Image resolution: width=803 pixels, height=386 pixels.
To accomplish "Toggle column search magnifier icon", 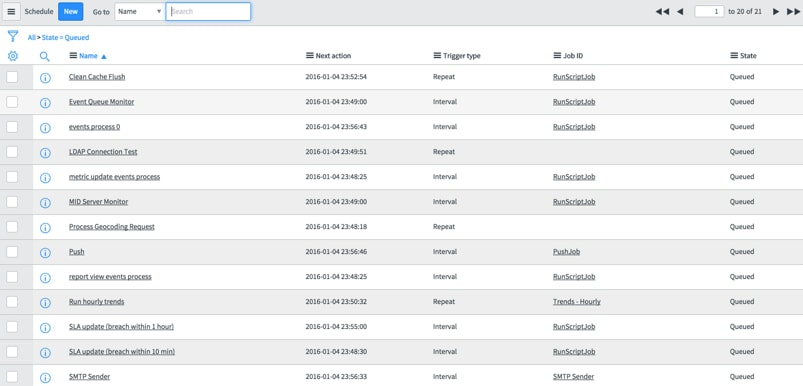I will pos(45,56).
